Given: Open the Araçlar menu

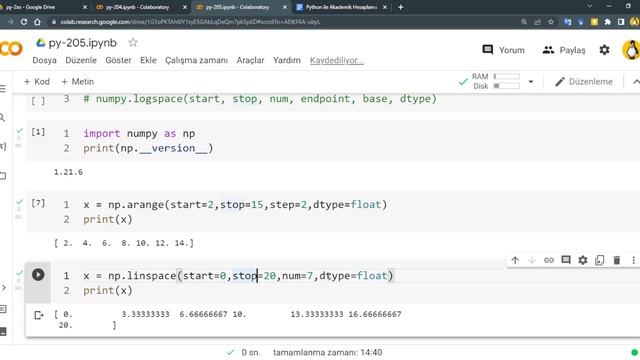Looking at the screenshot, I should [x=250, y=60].
